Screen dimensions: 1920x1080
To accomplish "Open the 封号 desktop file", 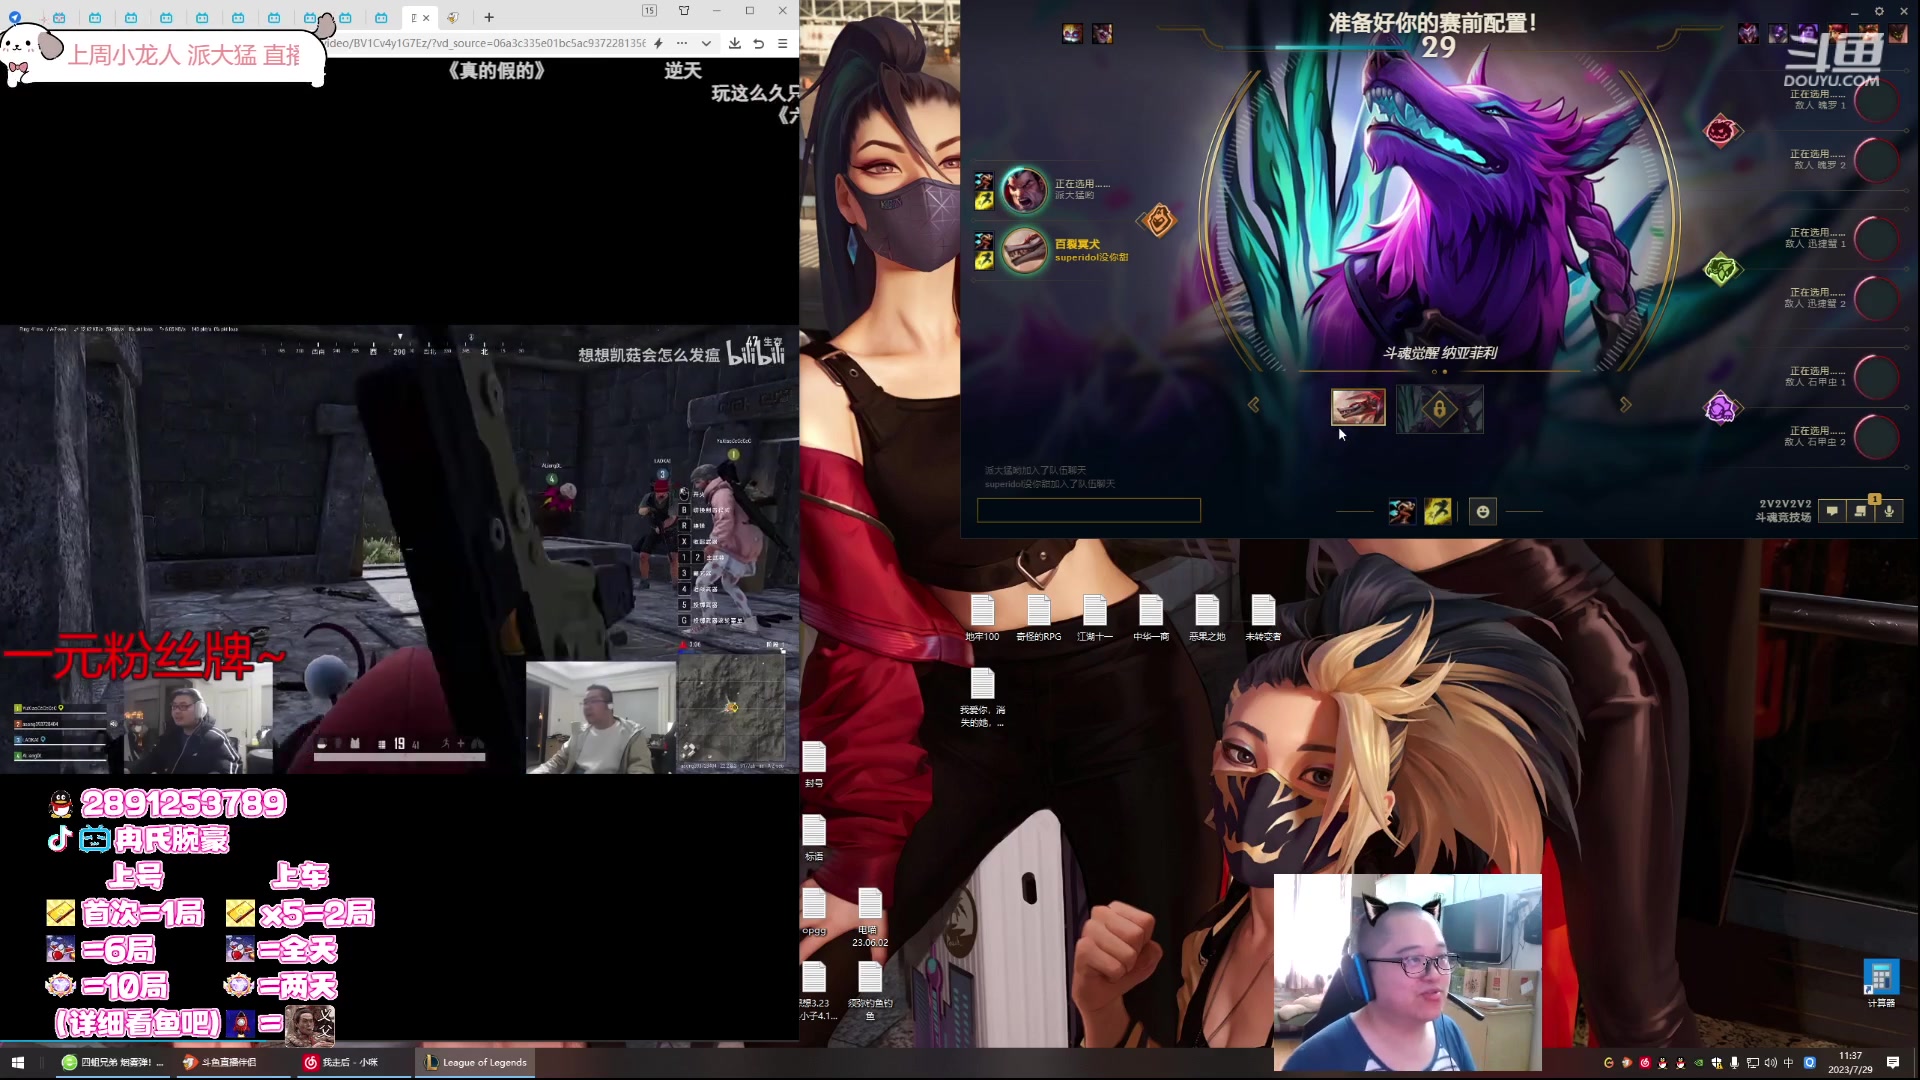I will coord(814,765).
